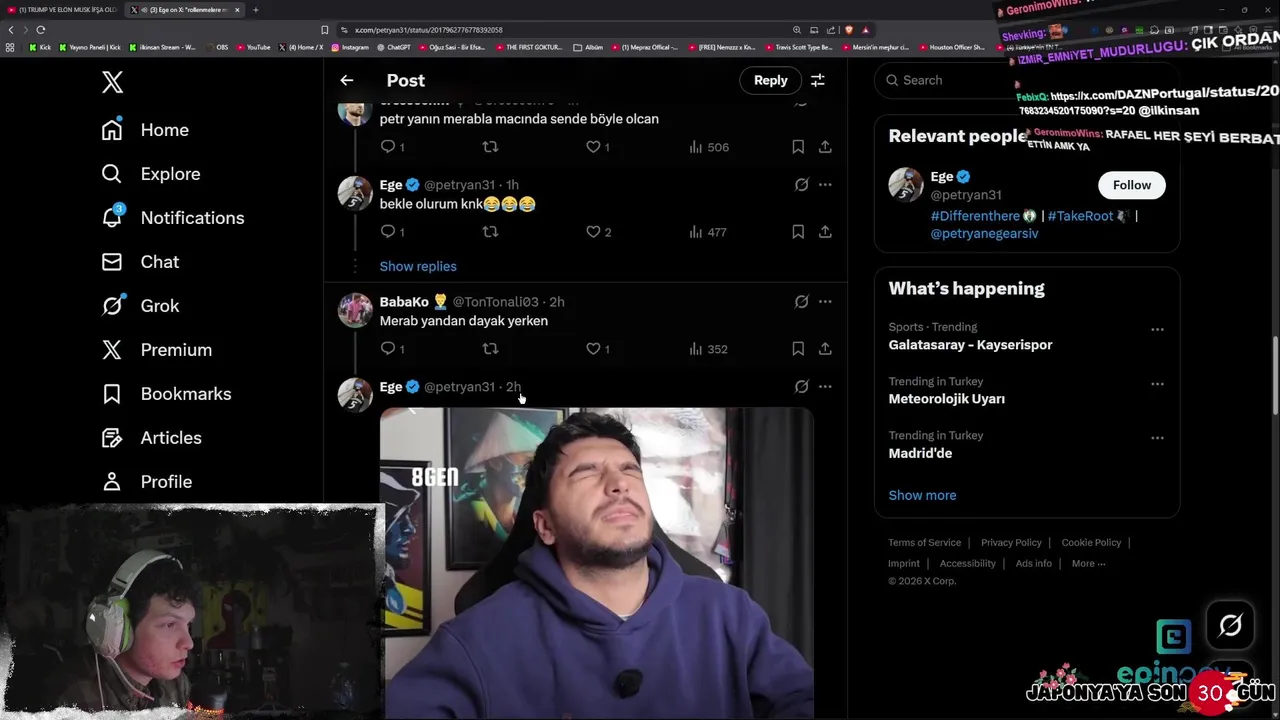Open the @petryanegearsiv mention link
This screenshot has width=1280, height=720.
984,234
